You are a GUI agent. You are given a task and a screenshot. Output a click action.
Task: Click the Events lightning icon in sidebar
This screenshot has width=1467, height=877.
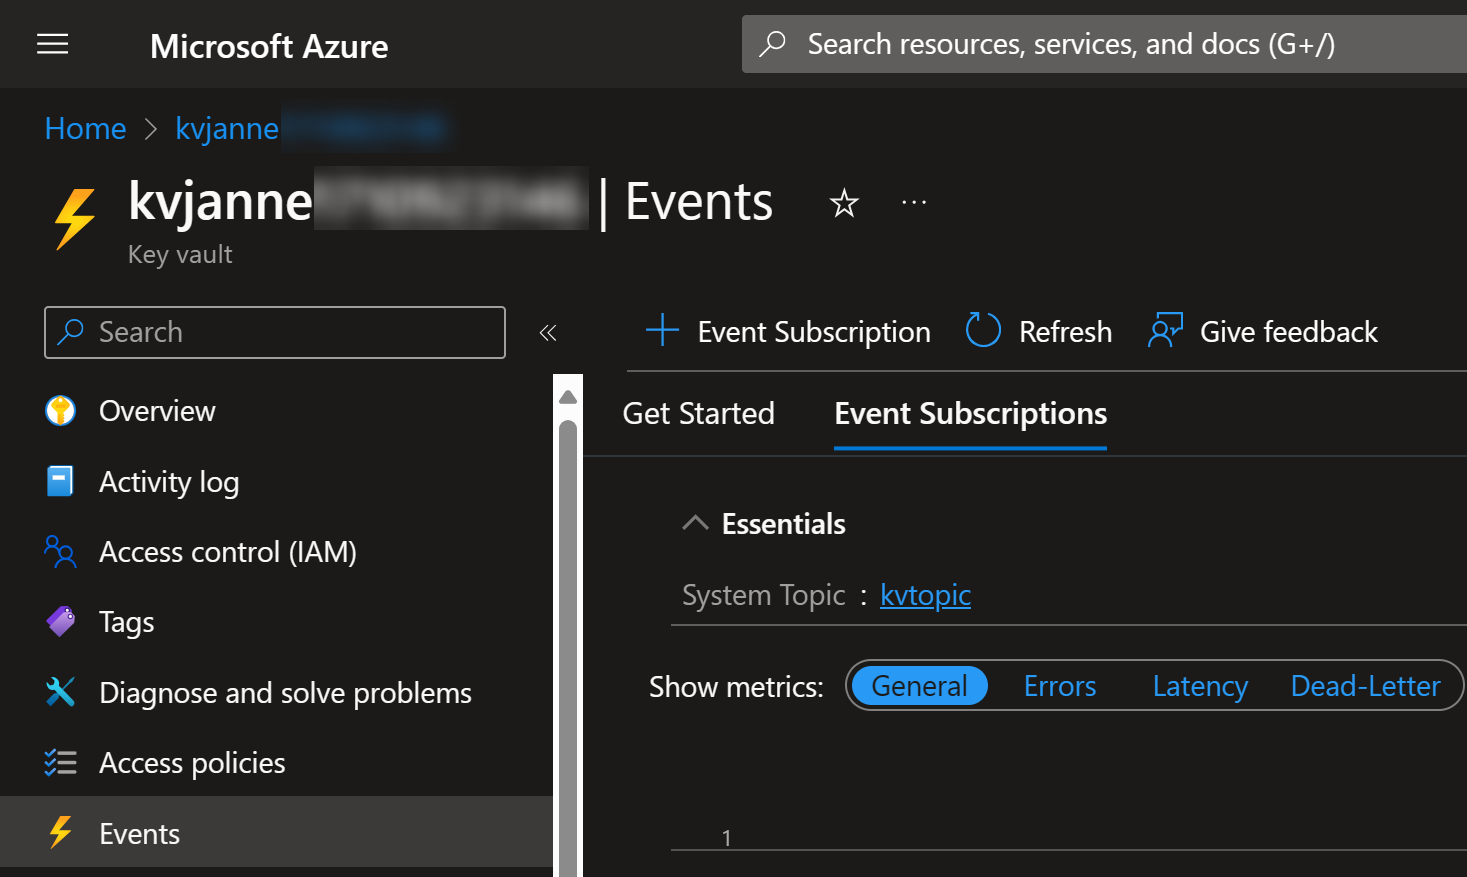click(x=61, y=832)
